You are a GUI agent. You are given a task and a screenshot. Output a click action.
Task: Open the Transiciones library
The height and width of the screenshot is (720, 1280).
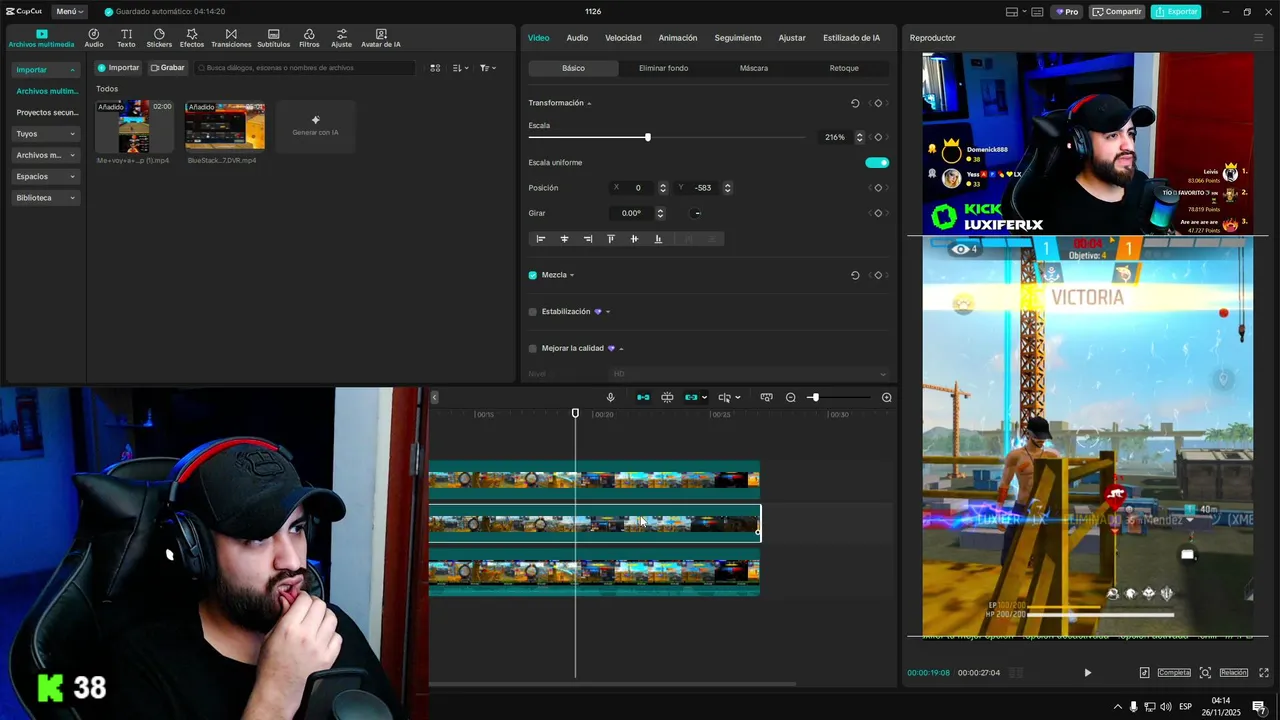[x=231, y=38]
